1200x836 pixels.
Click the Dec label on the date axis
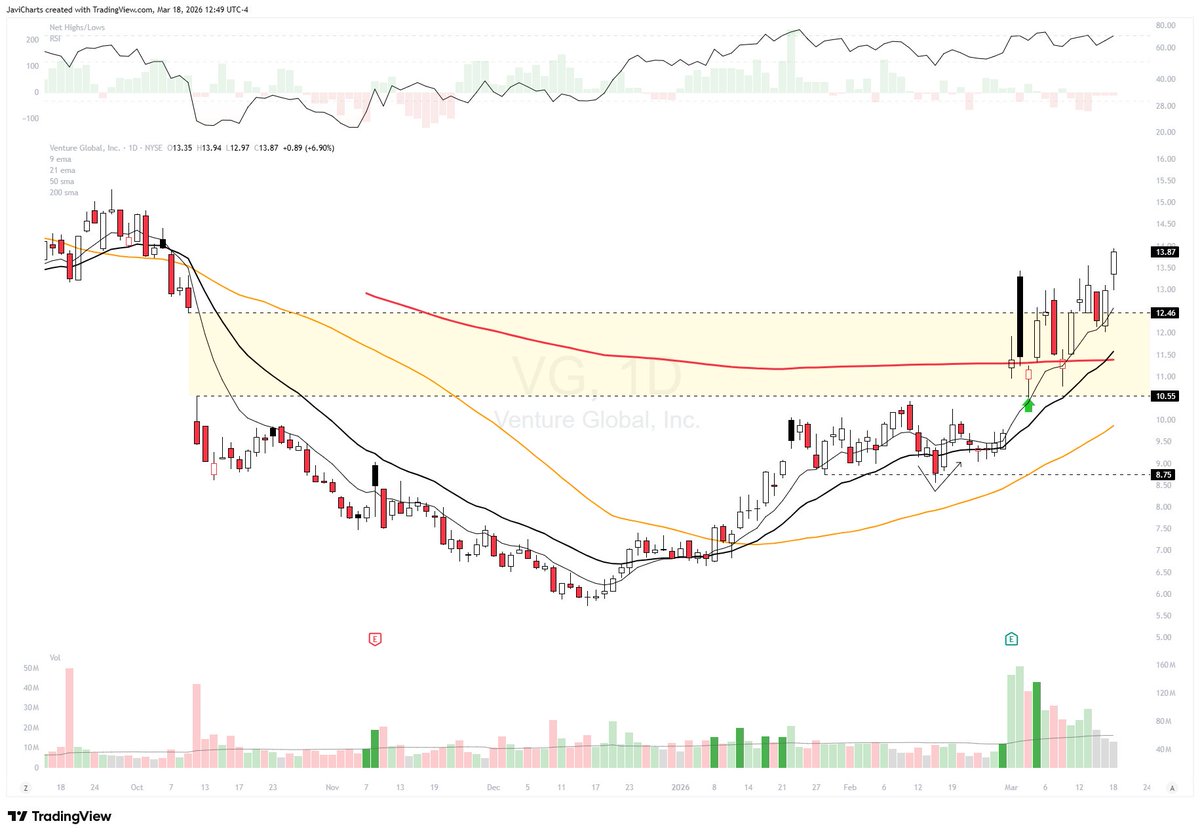tap(493, 788)
